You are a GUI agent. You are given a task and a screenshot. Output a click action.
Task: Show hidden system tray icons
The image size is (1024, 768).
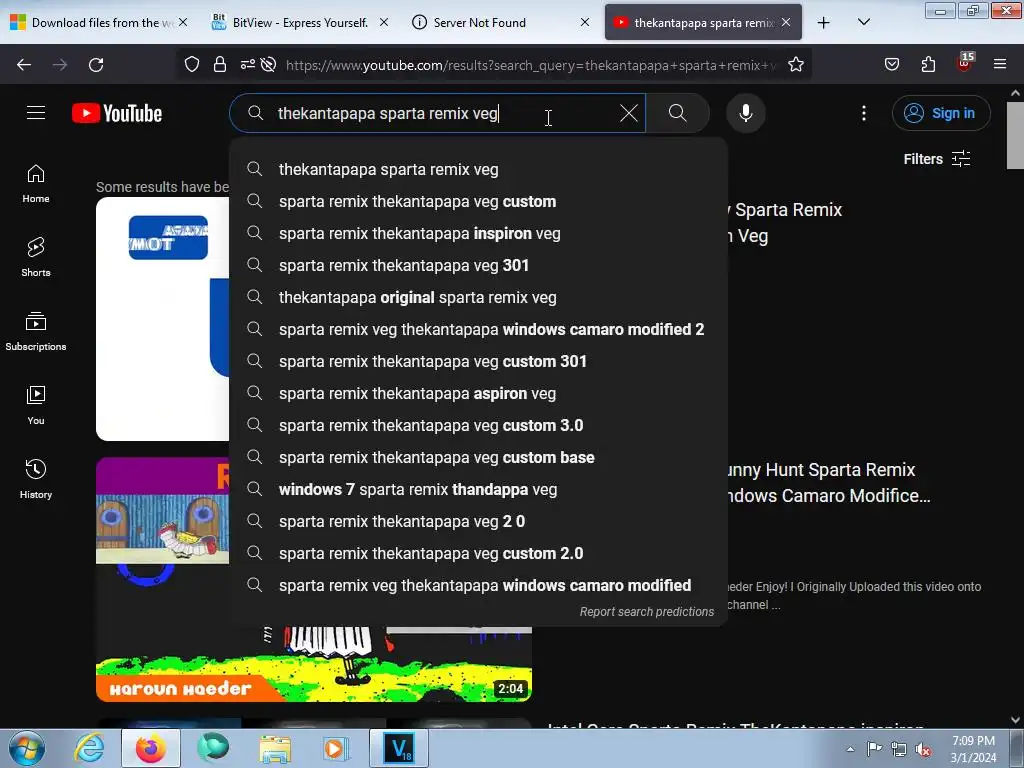850,749
